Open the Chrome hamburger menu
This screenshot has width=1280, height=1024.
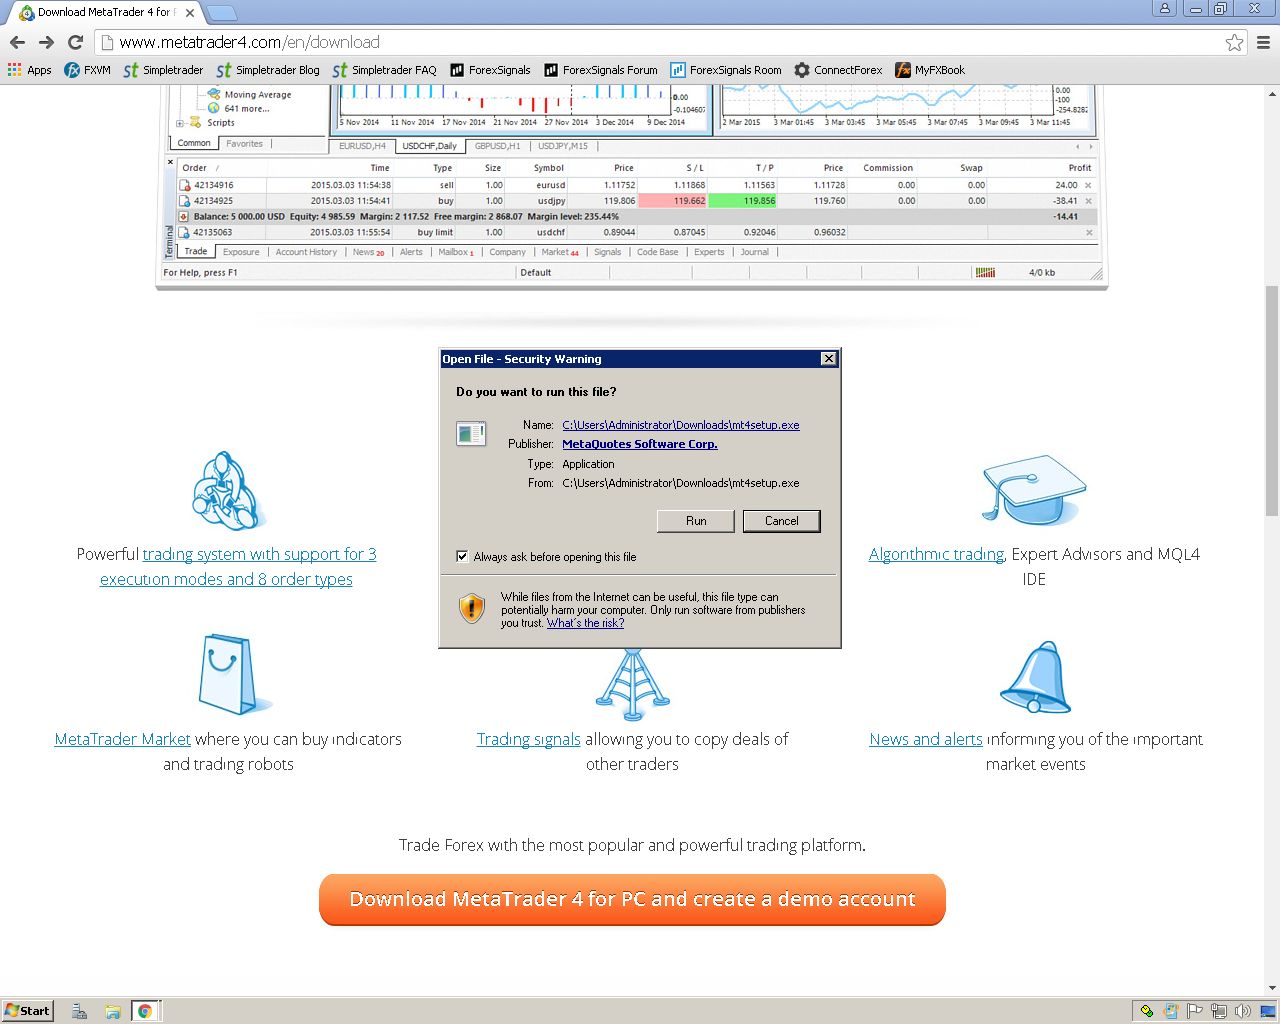(1263, 42)
